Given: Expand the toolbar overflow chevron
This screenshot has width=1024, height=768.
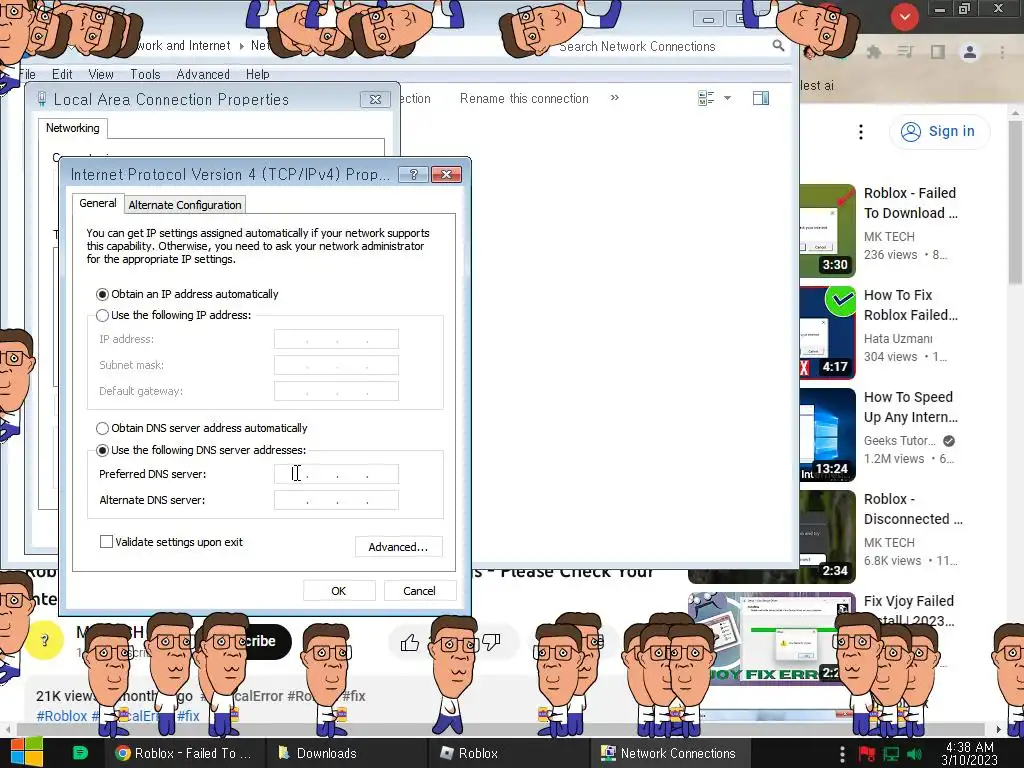Looking at the screenshot, I should (x=615, y=98).
